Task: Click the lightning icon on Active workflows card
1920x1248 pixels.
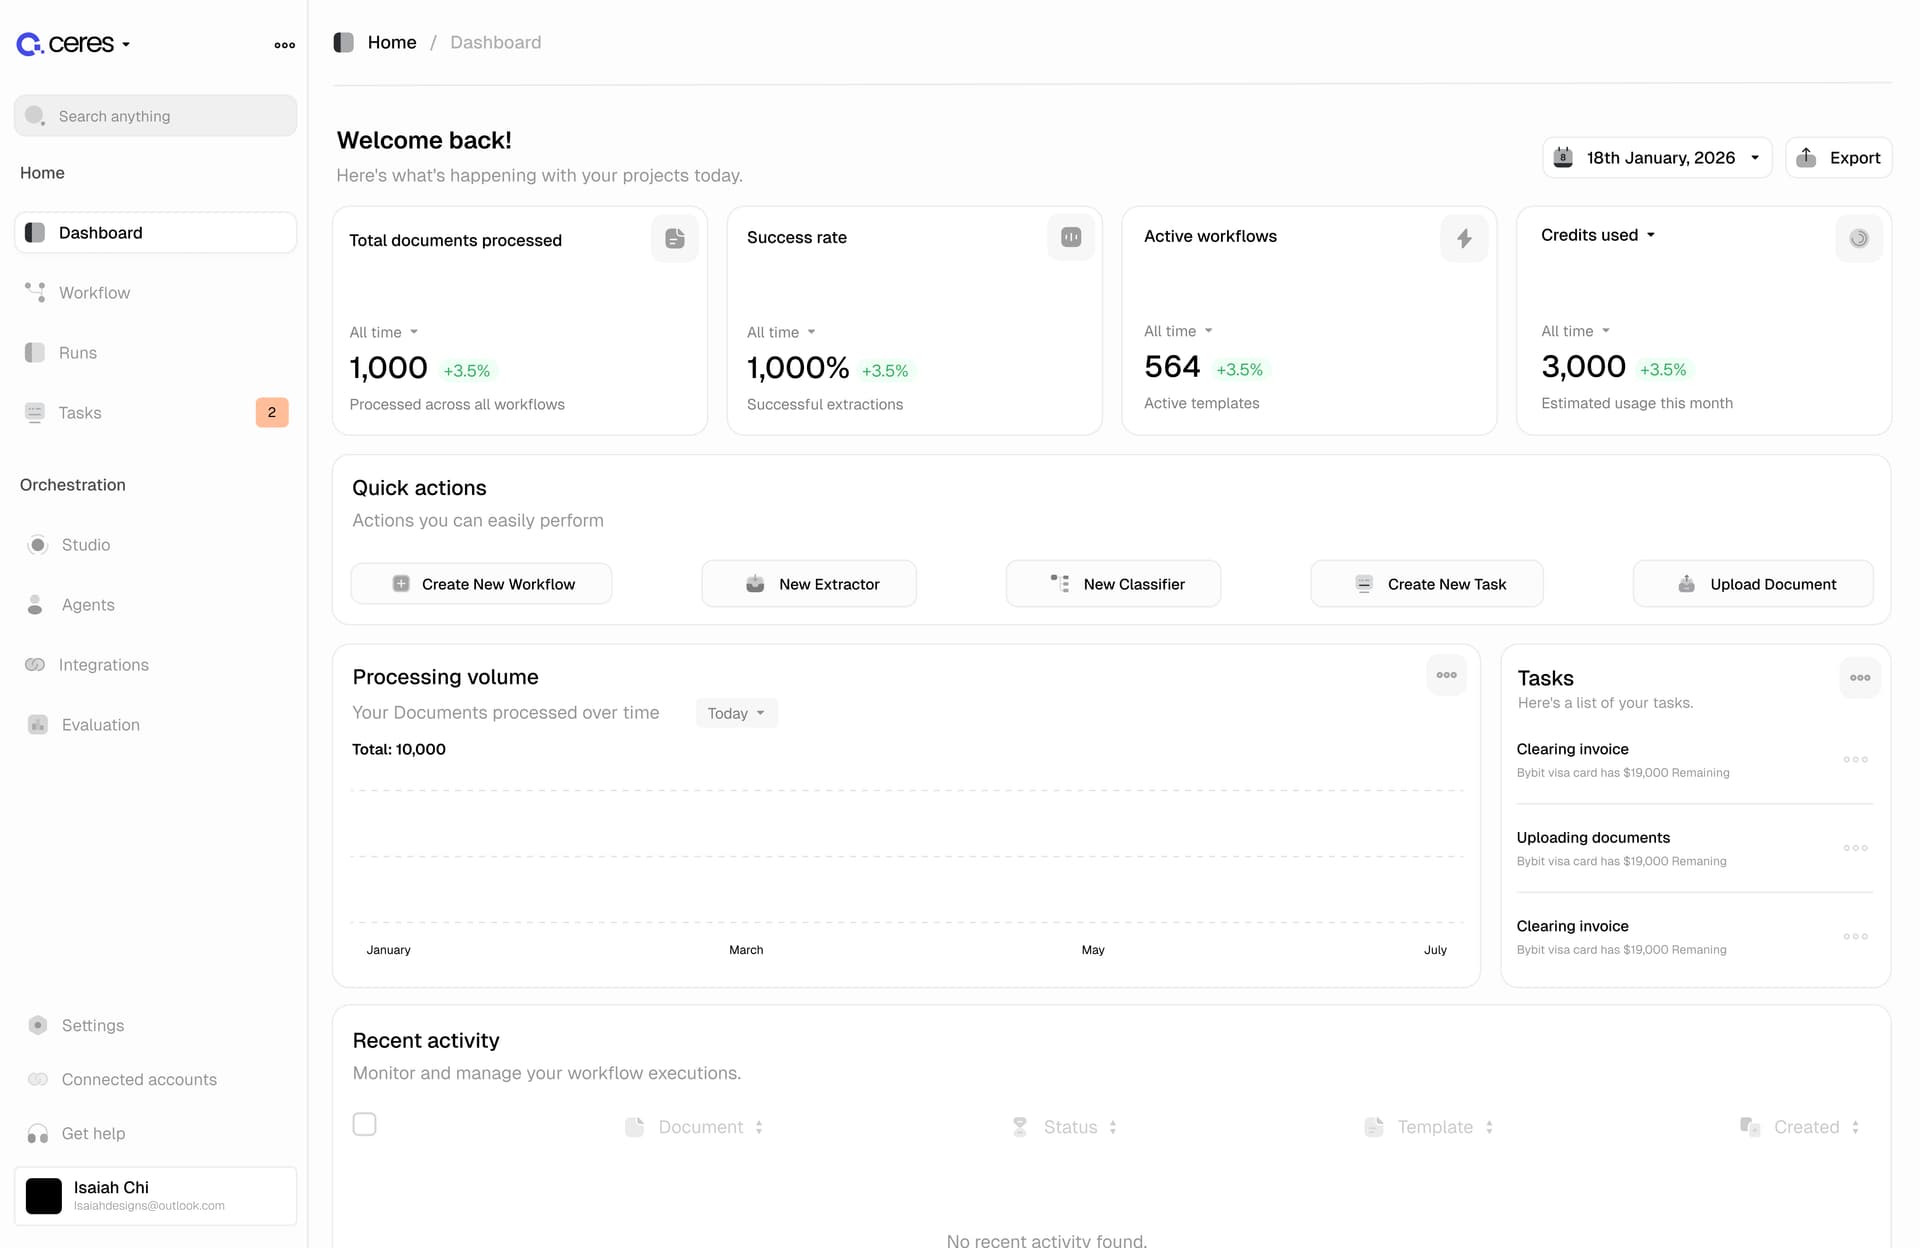Action: pyautogui.click(x=1464, y=238)
